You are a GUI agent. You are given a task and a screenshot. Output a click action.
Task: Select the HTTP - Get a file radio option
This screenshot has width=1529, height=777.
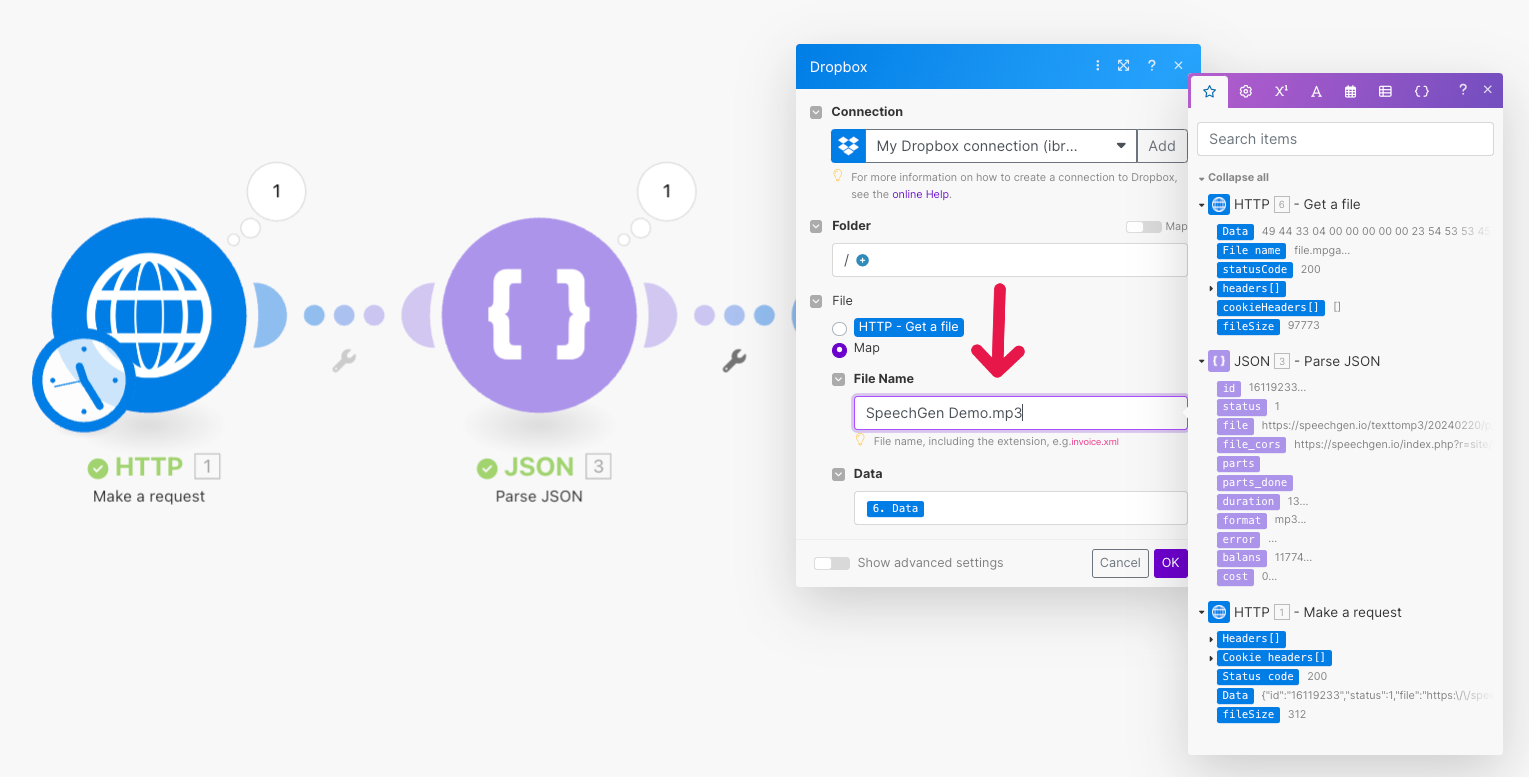pos(839,328)
